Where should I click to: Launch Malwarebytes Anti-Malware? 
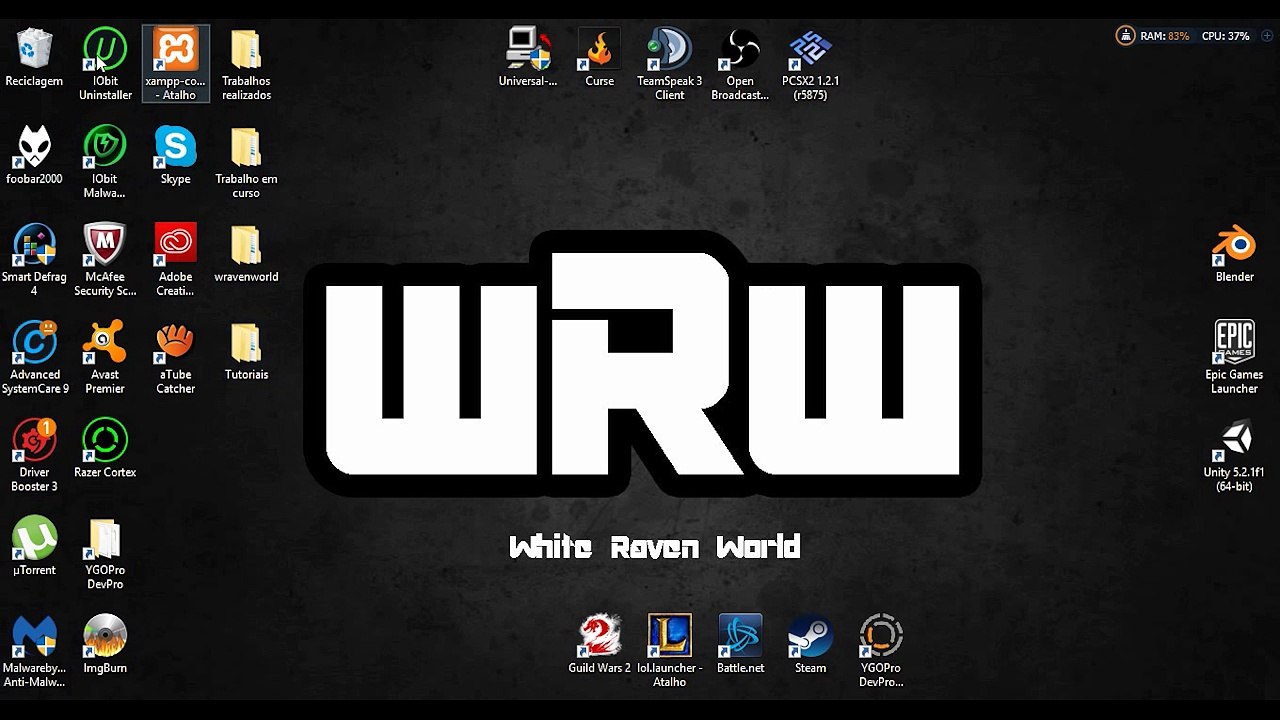click(34, 653)
